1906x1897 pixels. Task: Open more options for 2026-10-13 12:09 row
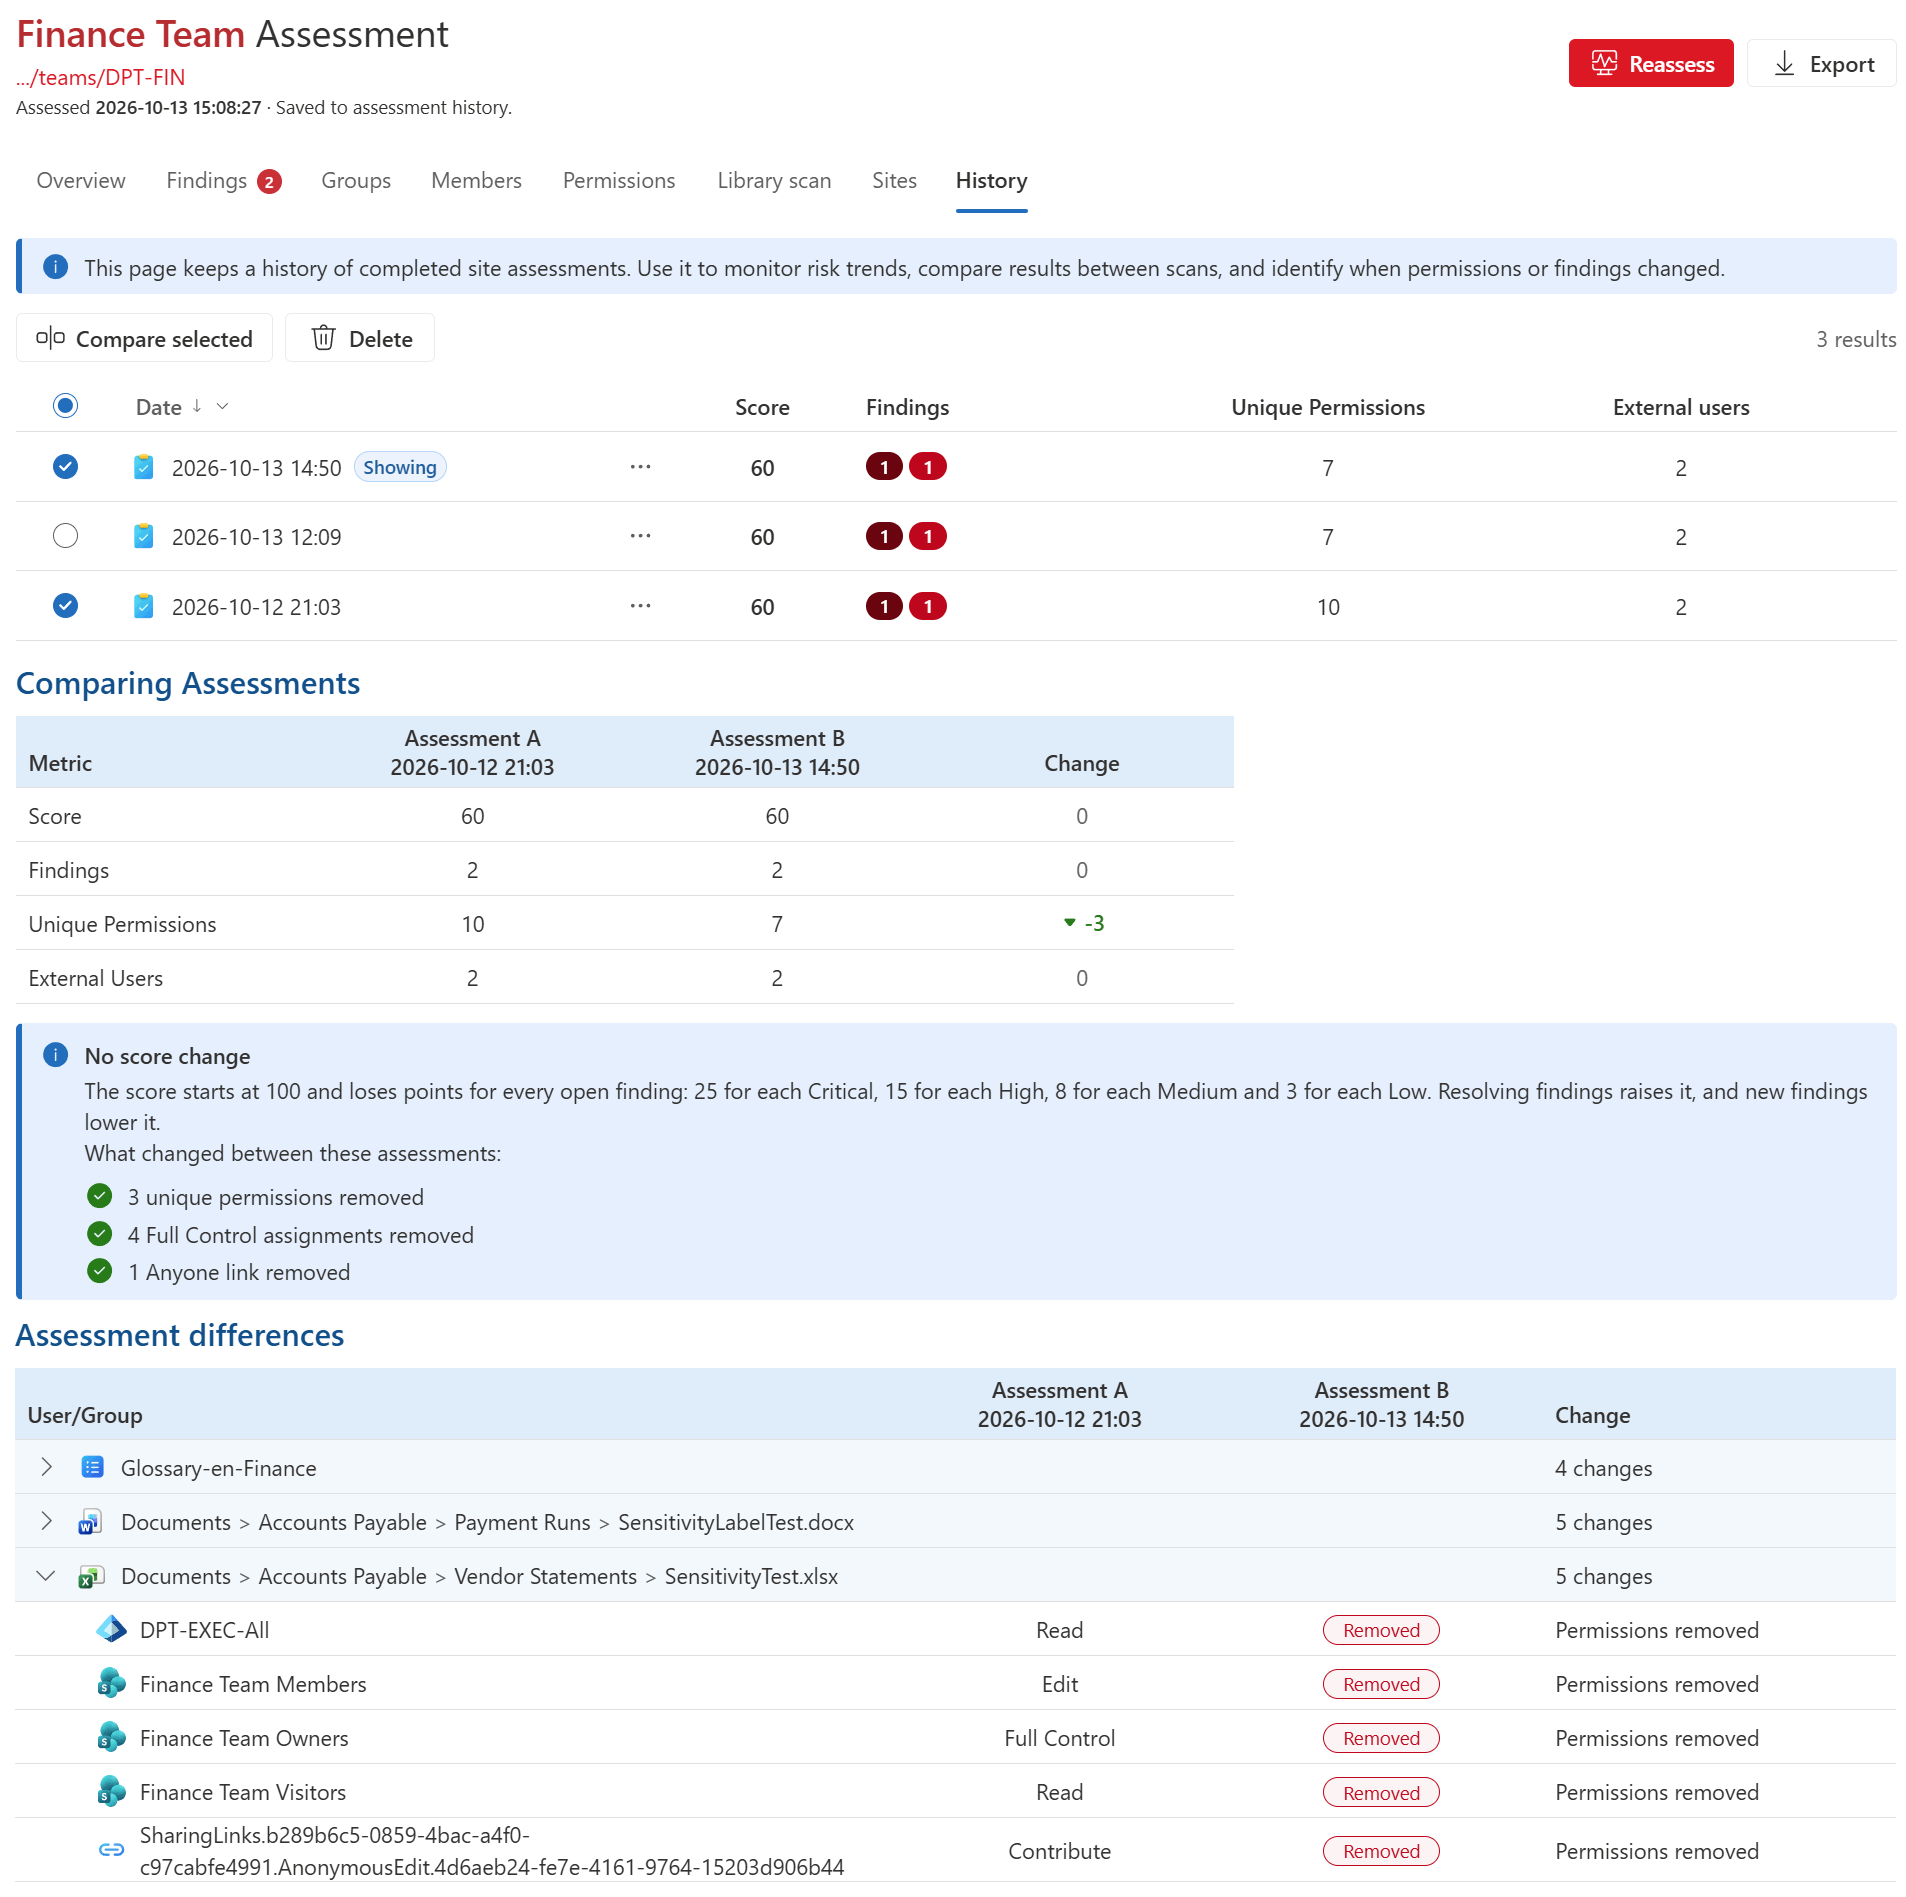click(x=641, y=536)
